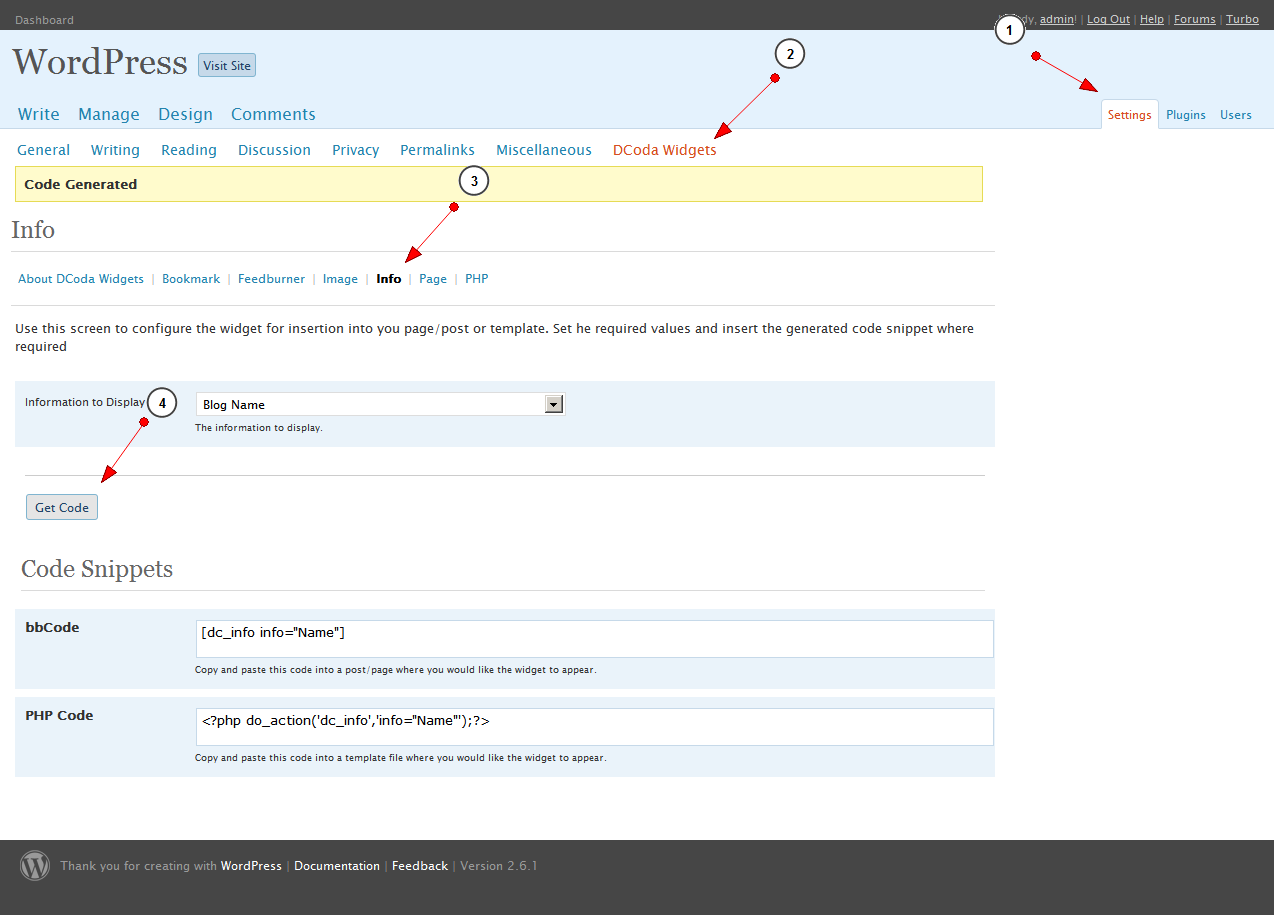Select the Feedburner widget link
1274x915 pixels.
(271, 279)
